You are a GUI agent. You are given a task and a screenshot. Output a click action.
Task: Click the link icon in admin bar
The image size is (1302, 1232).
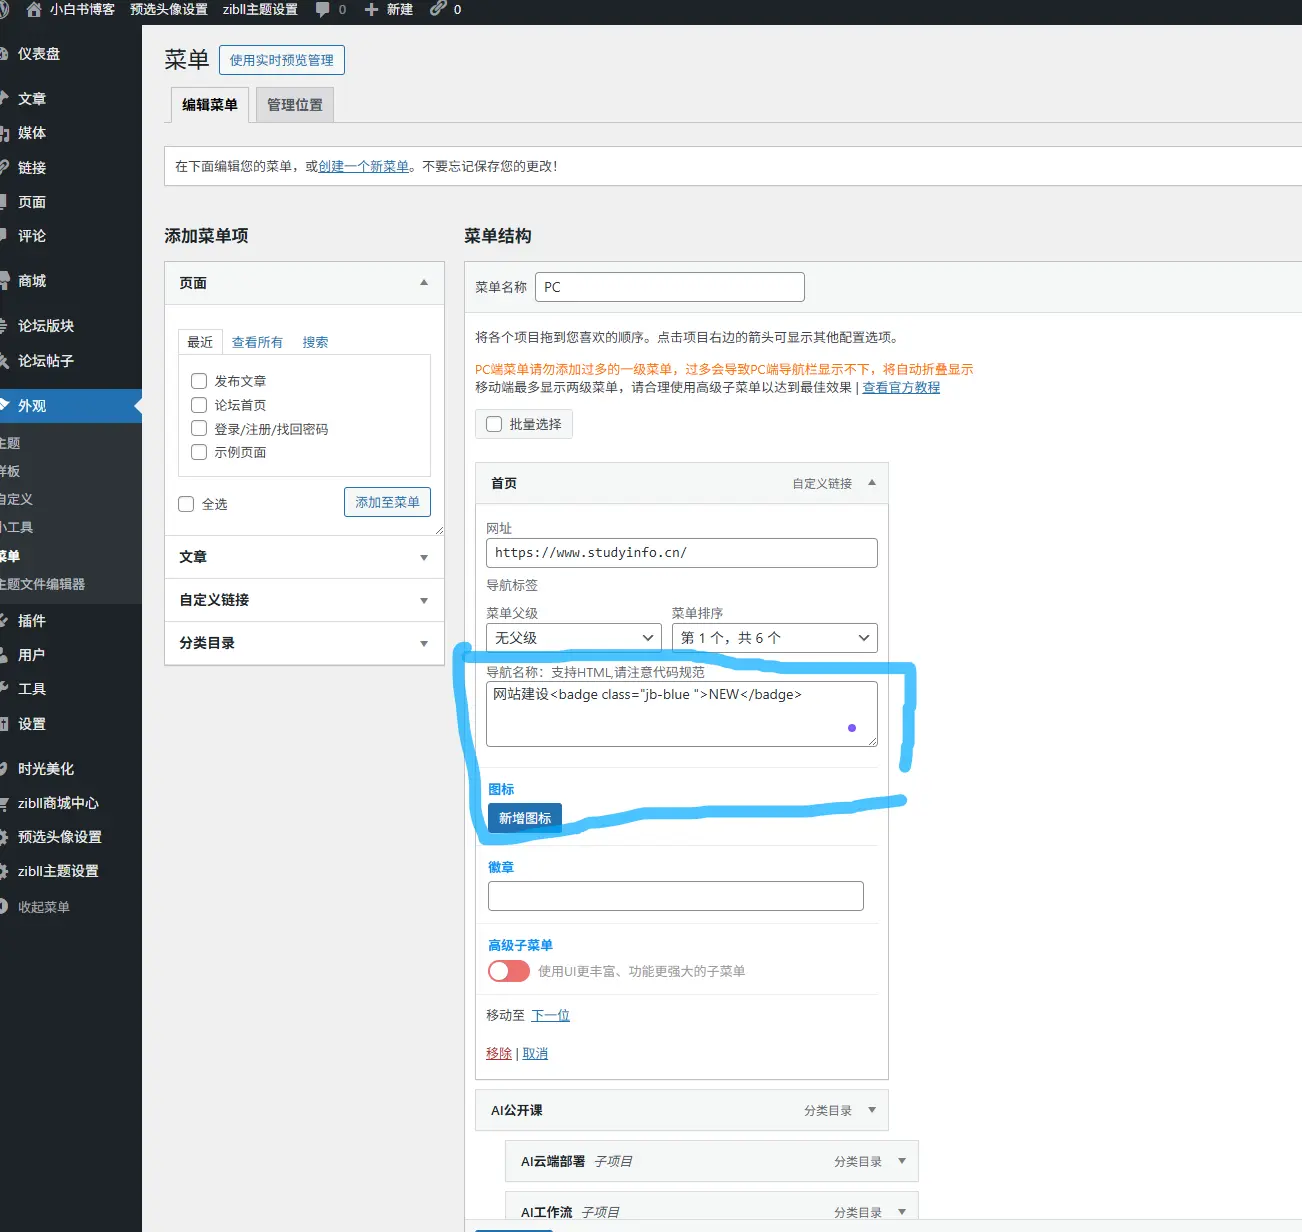click(x=438, y=9)
